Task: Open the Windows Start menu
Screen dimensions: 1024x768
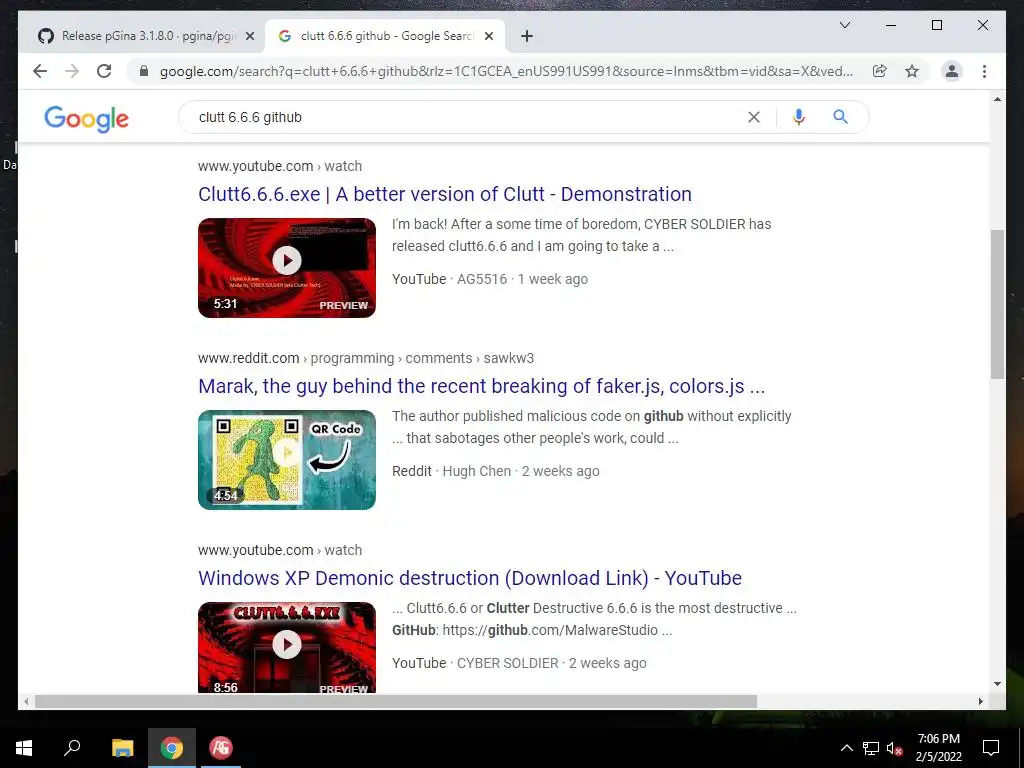Action: pos(24,748)
